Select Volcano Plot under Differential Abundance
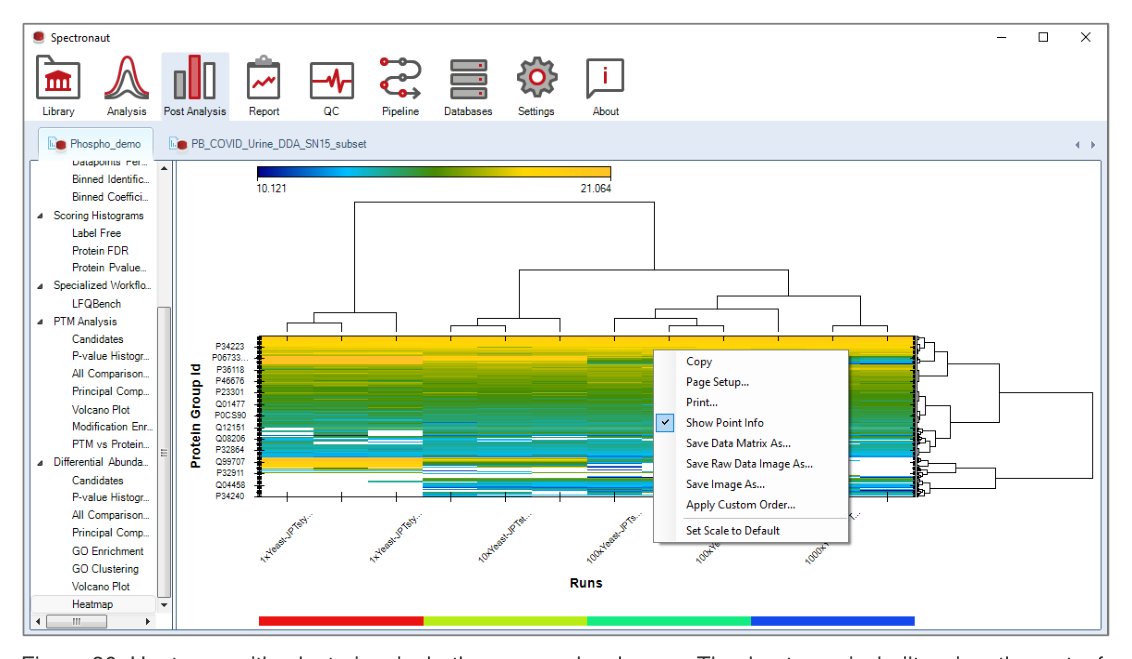 100,587
